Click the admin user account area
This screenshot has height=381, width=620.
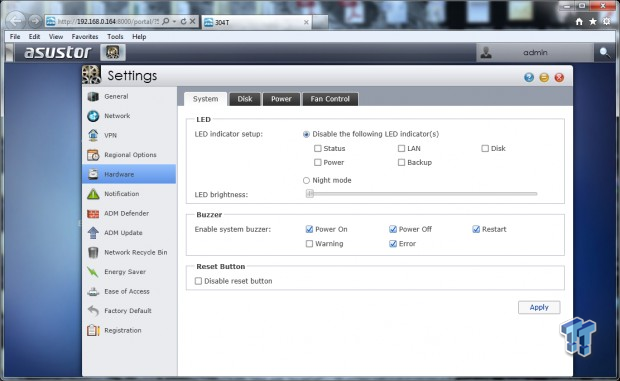(x=535, y=53)
